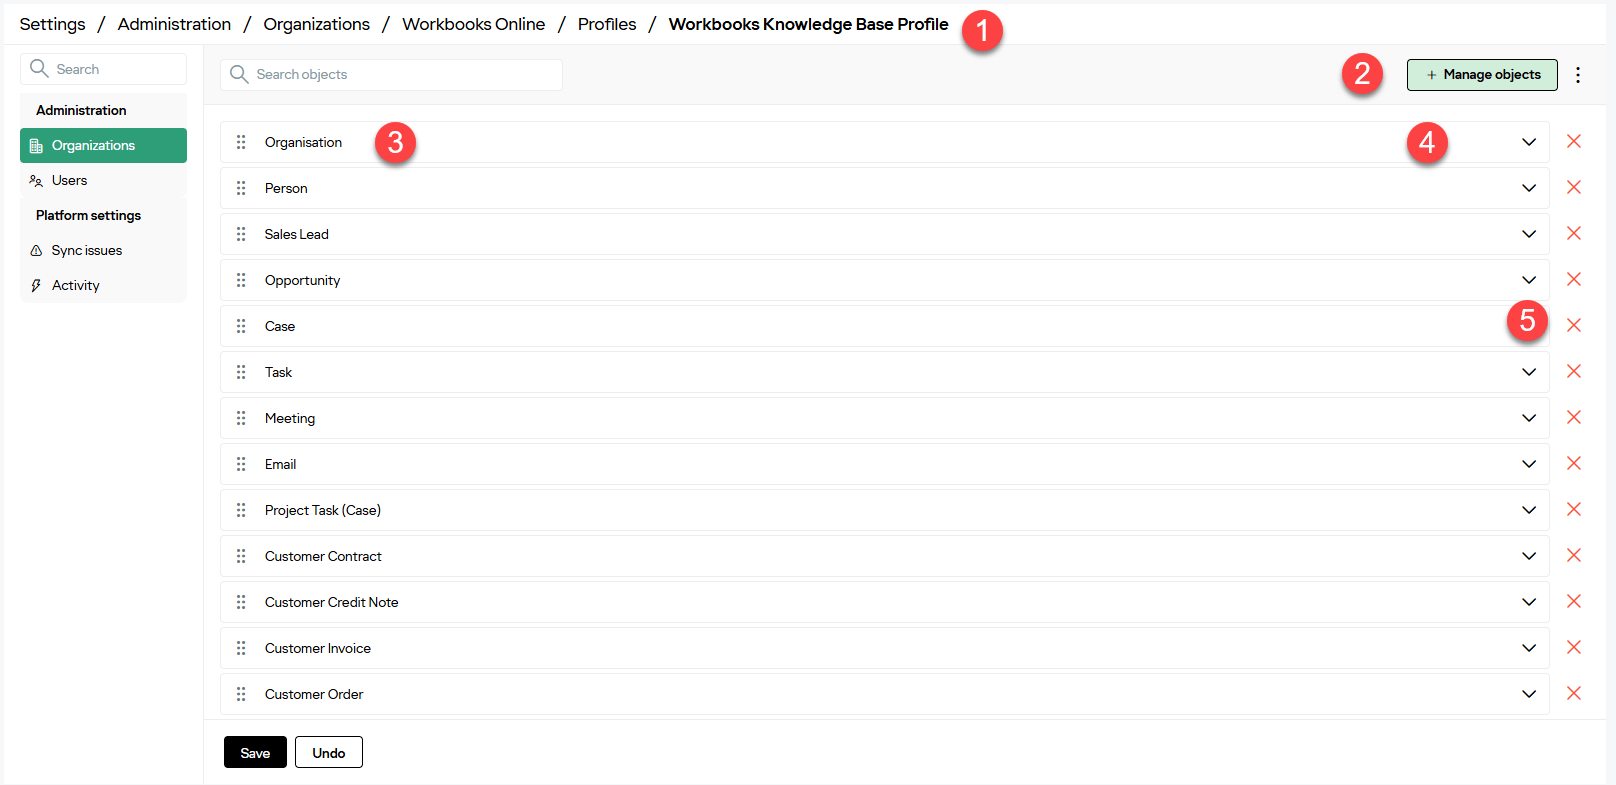Screen dimensions: 1616x785
Task: Open Activity in the sidebar
Action: click(103, 285)
